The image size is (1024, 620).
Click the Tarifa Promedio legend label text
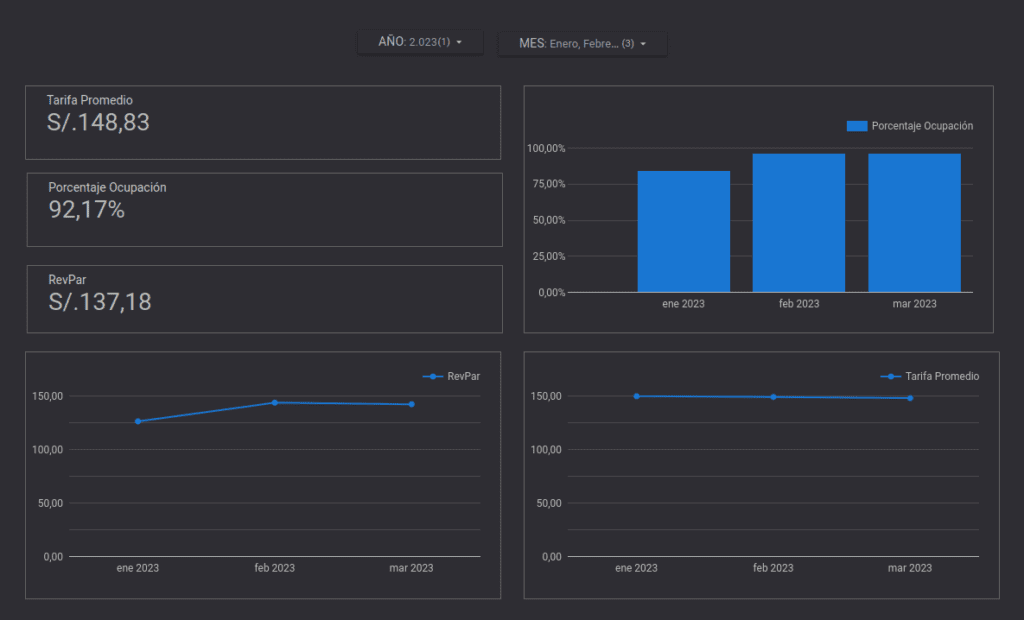[942, 377]
